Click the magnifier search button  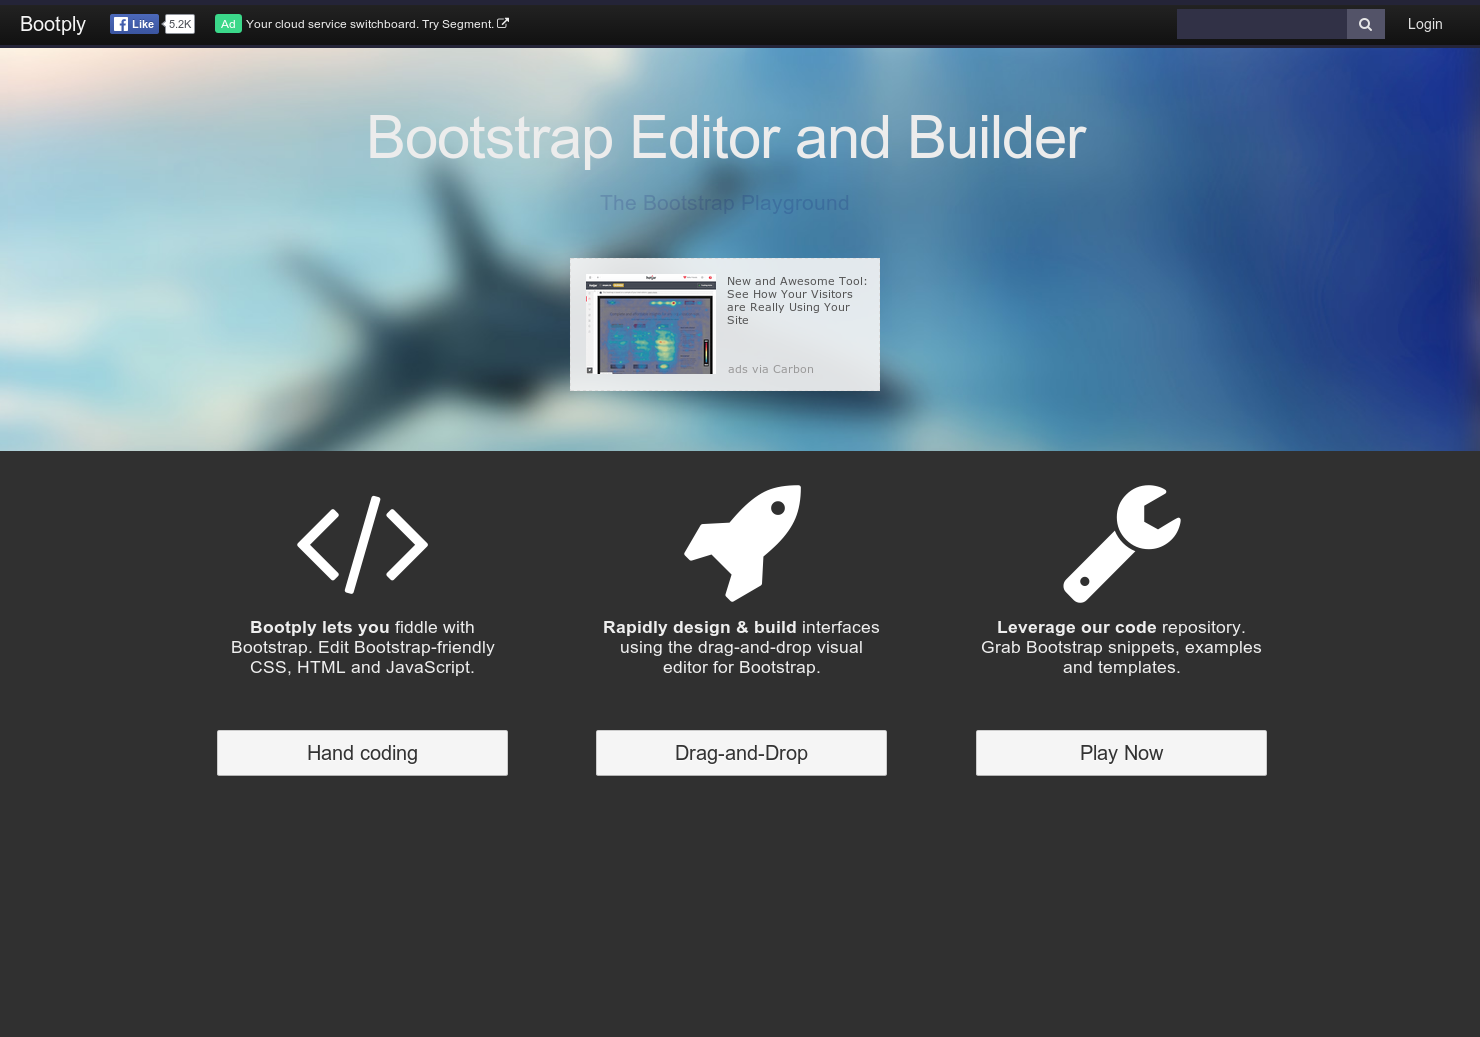tap(1366, 24)
